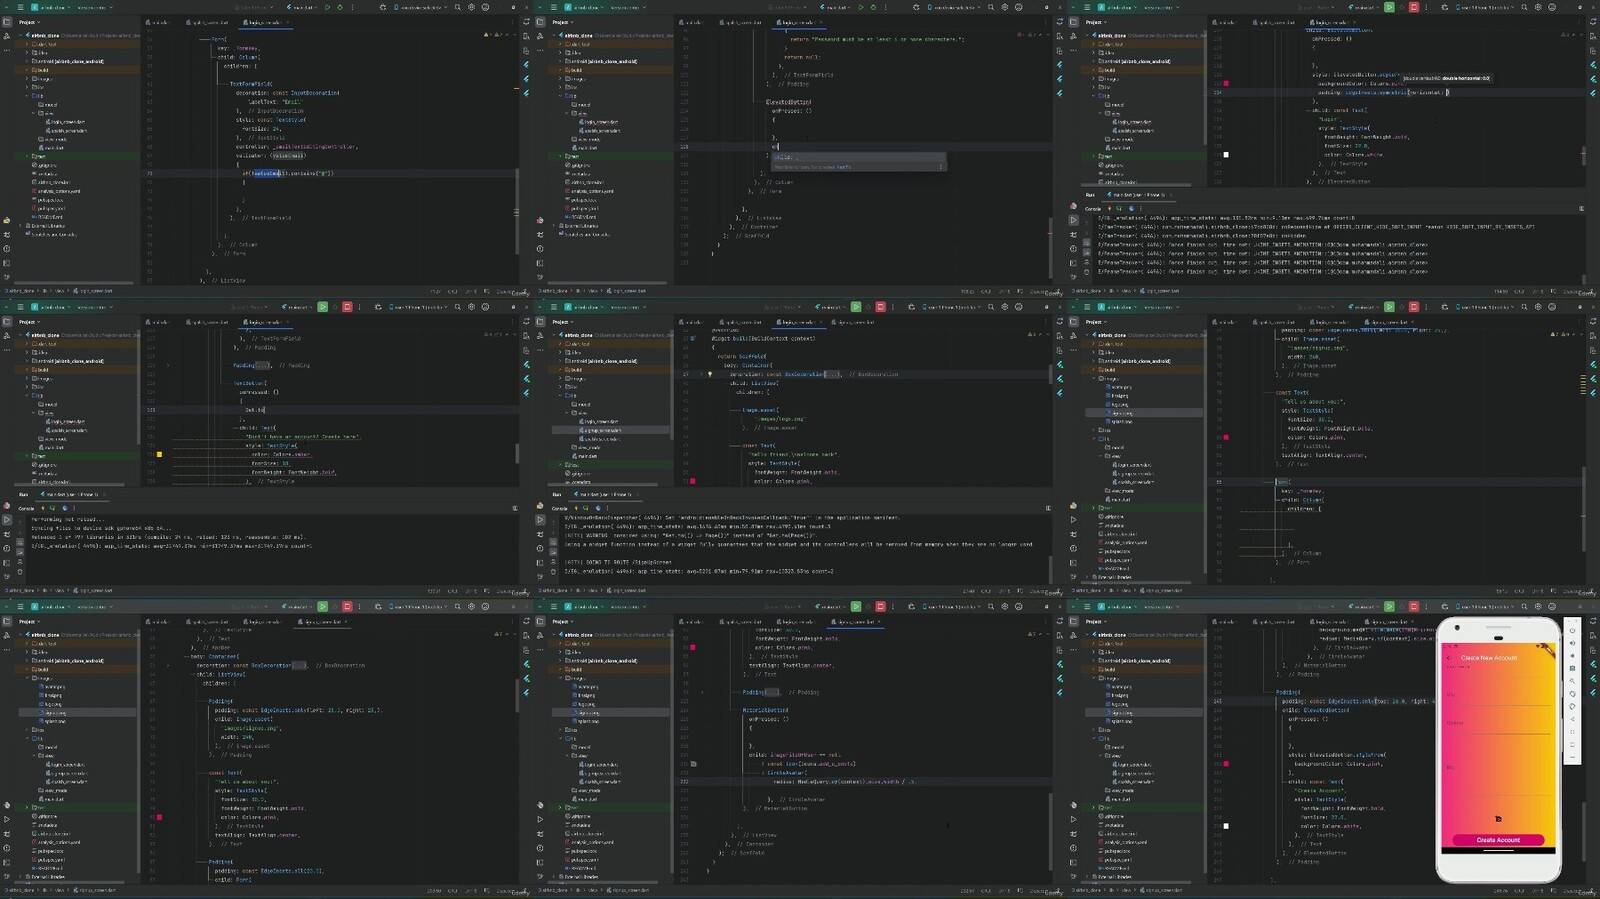
Task: Toggle yellow gutter marker in middle-left editor
Action: coord(159,454)
